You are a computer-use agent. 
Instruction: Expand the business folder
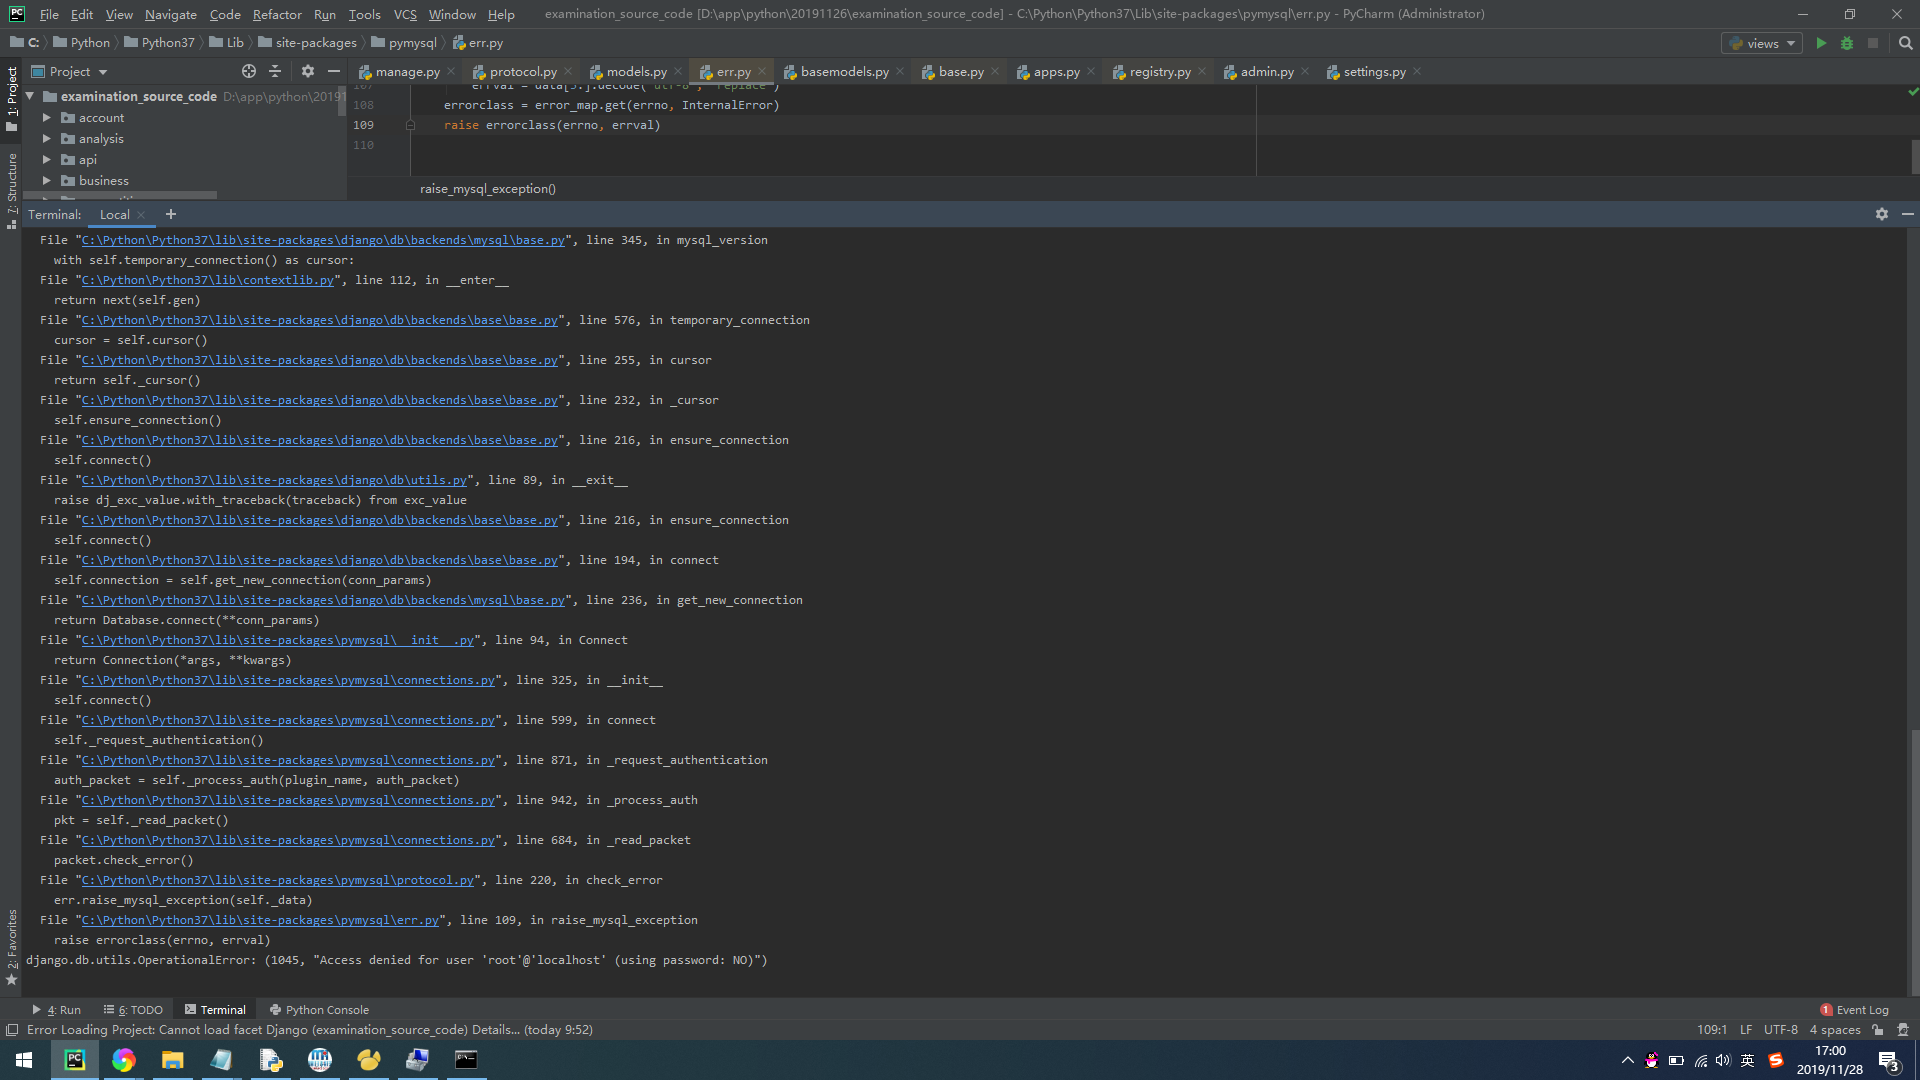click(46, 181)
